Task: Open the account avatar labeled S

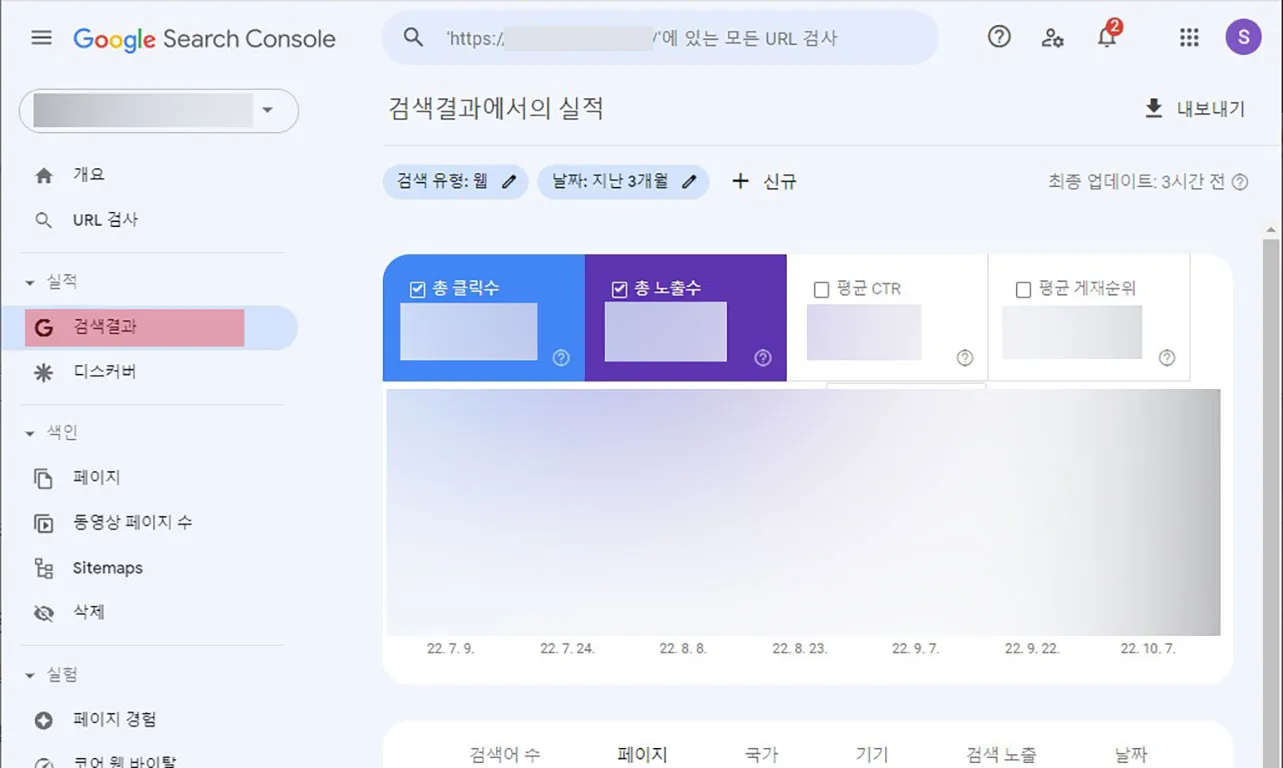Action: 1243,38
